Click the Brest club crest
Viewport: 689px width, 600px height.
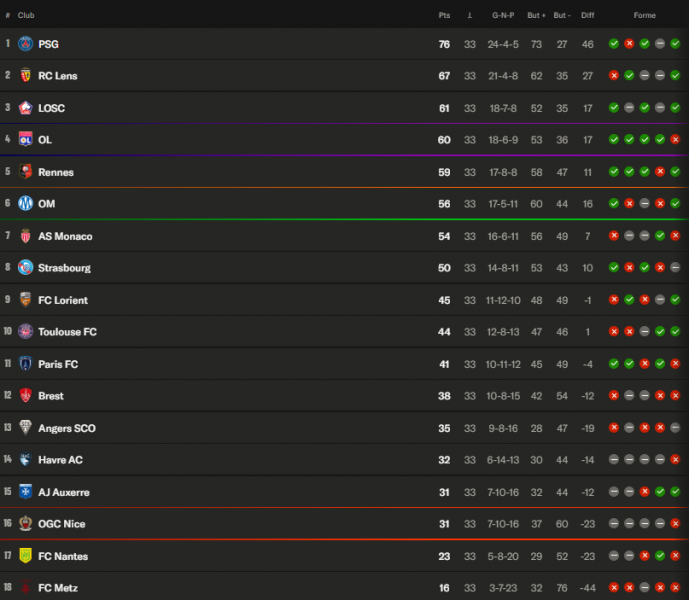(25, 395)
